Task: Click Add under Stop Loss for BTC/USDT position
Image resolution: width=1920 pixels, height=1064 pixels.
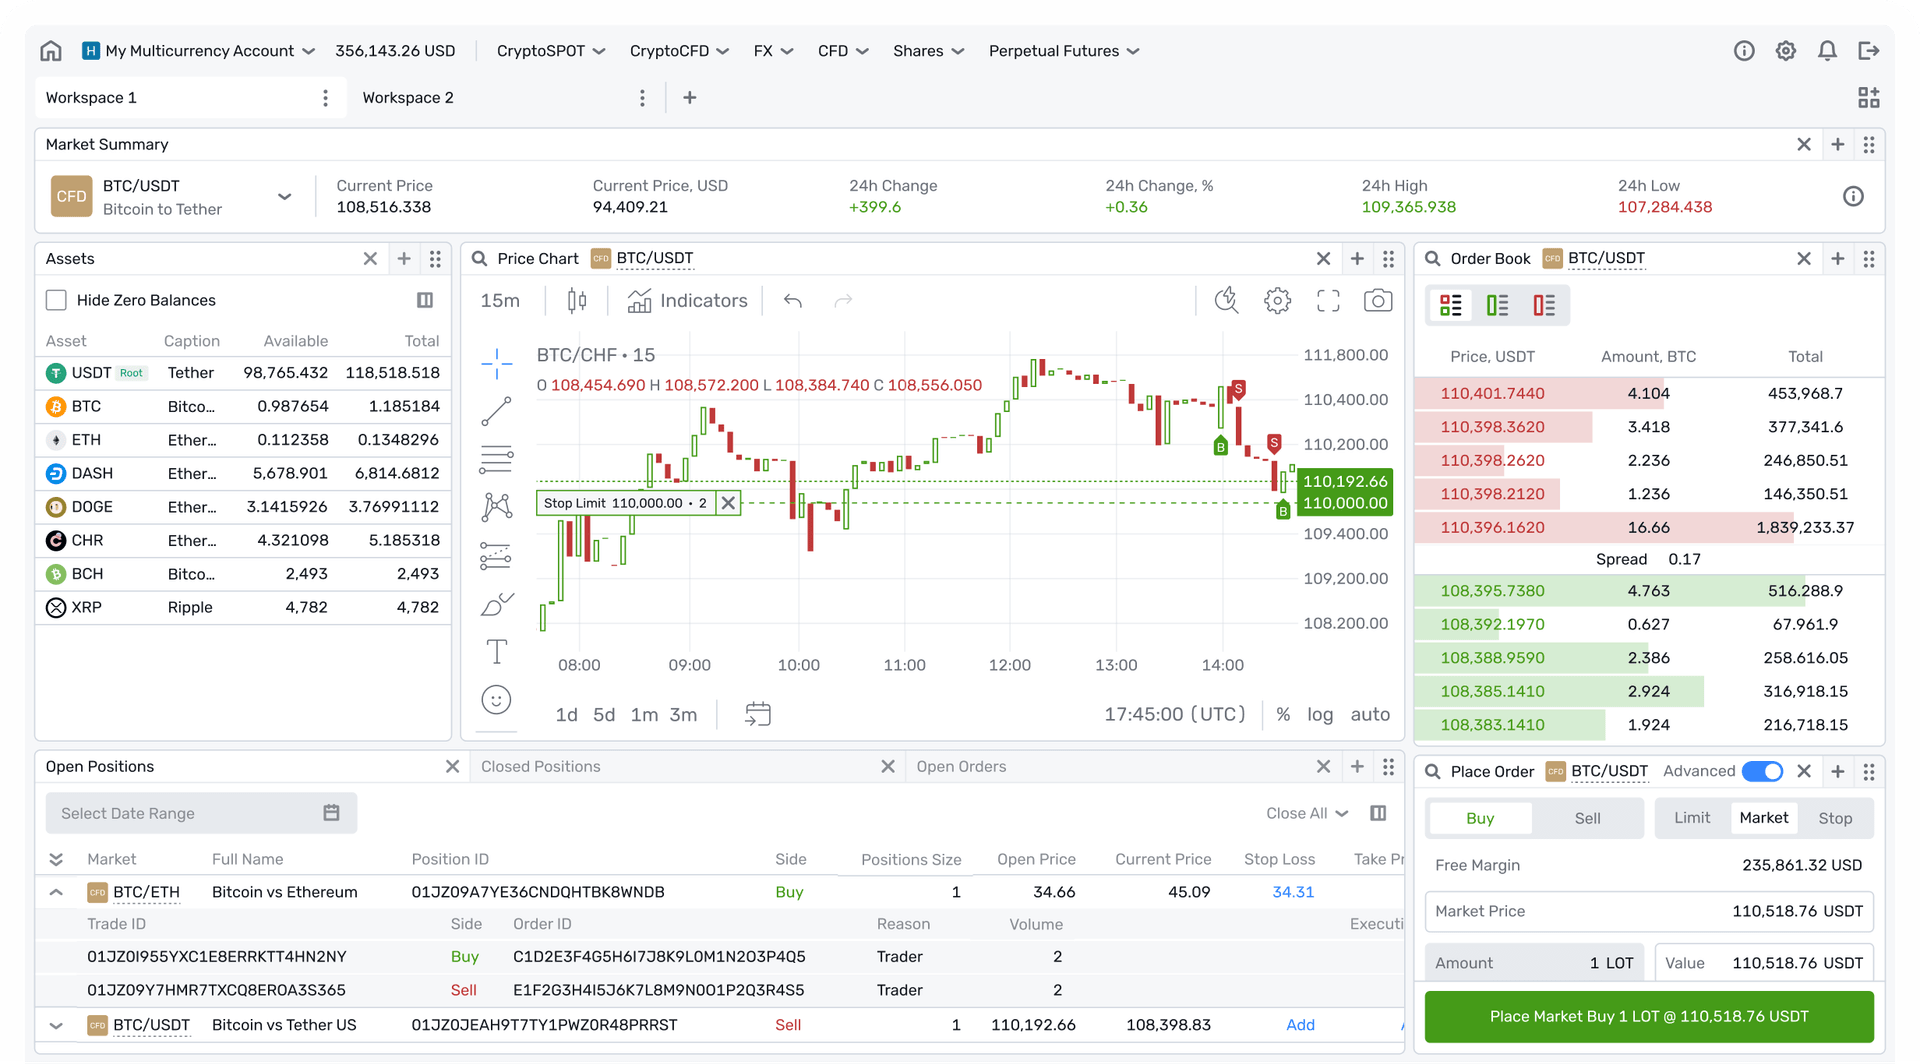Action: point(1300,1025)
